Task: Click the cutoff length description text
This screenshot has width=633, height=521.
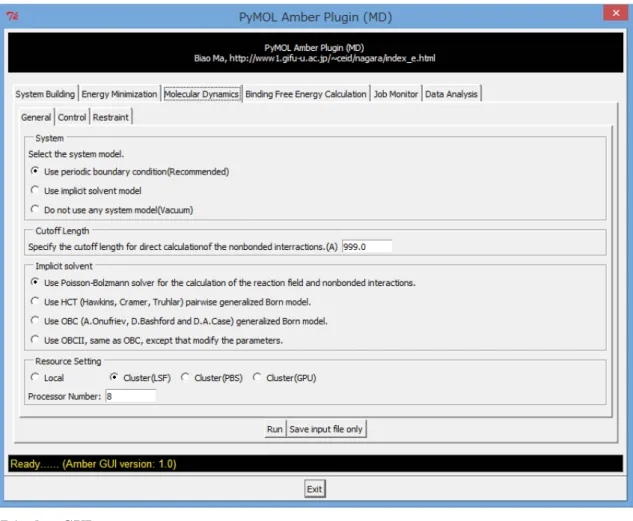Action: [x=182, y=247]
